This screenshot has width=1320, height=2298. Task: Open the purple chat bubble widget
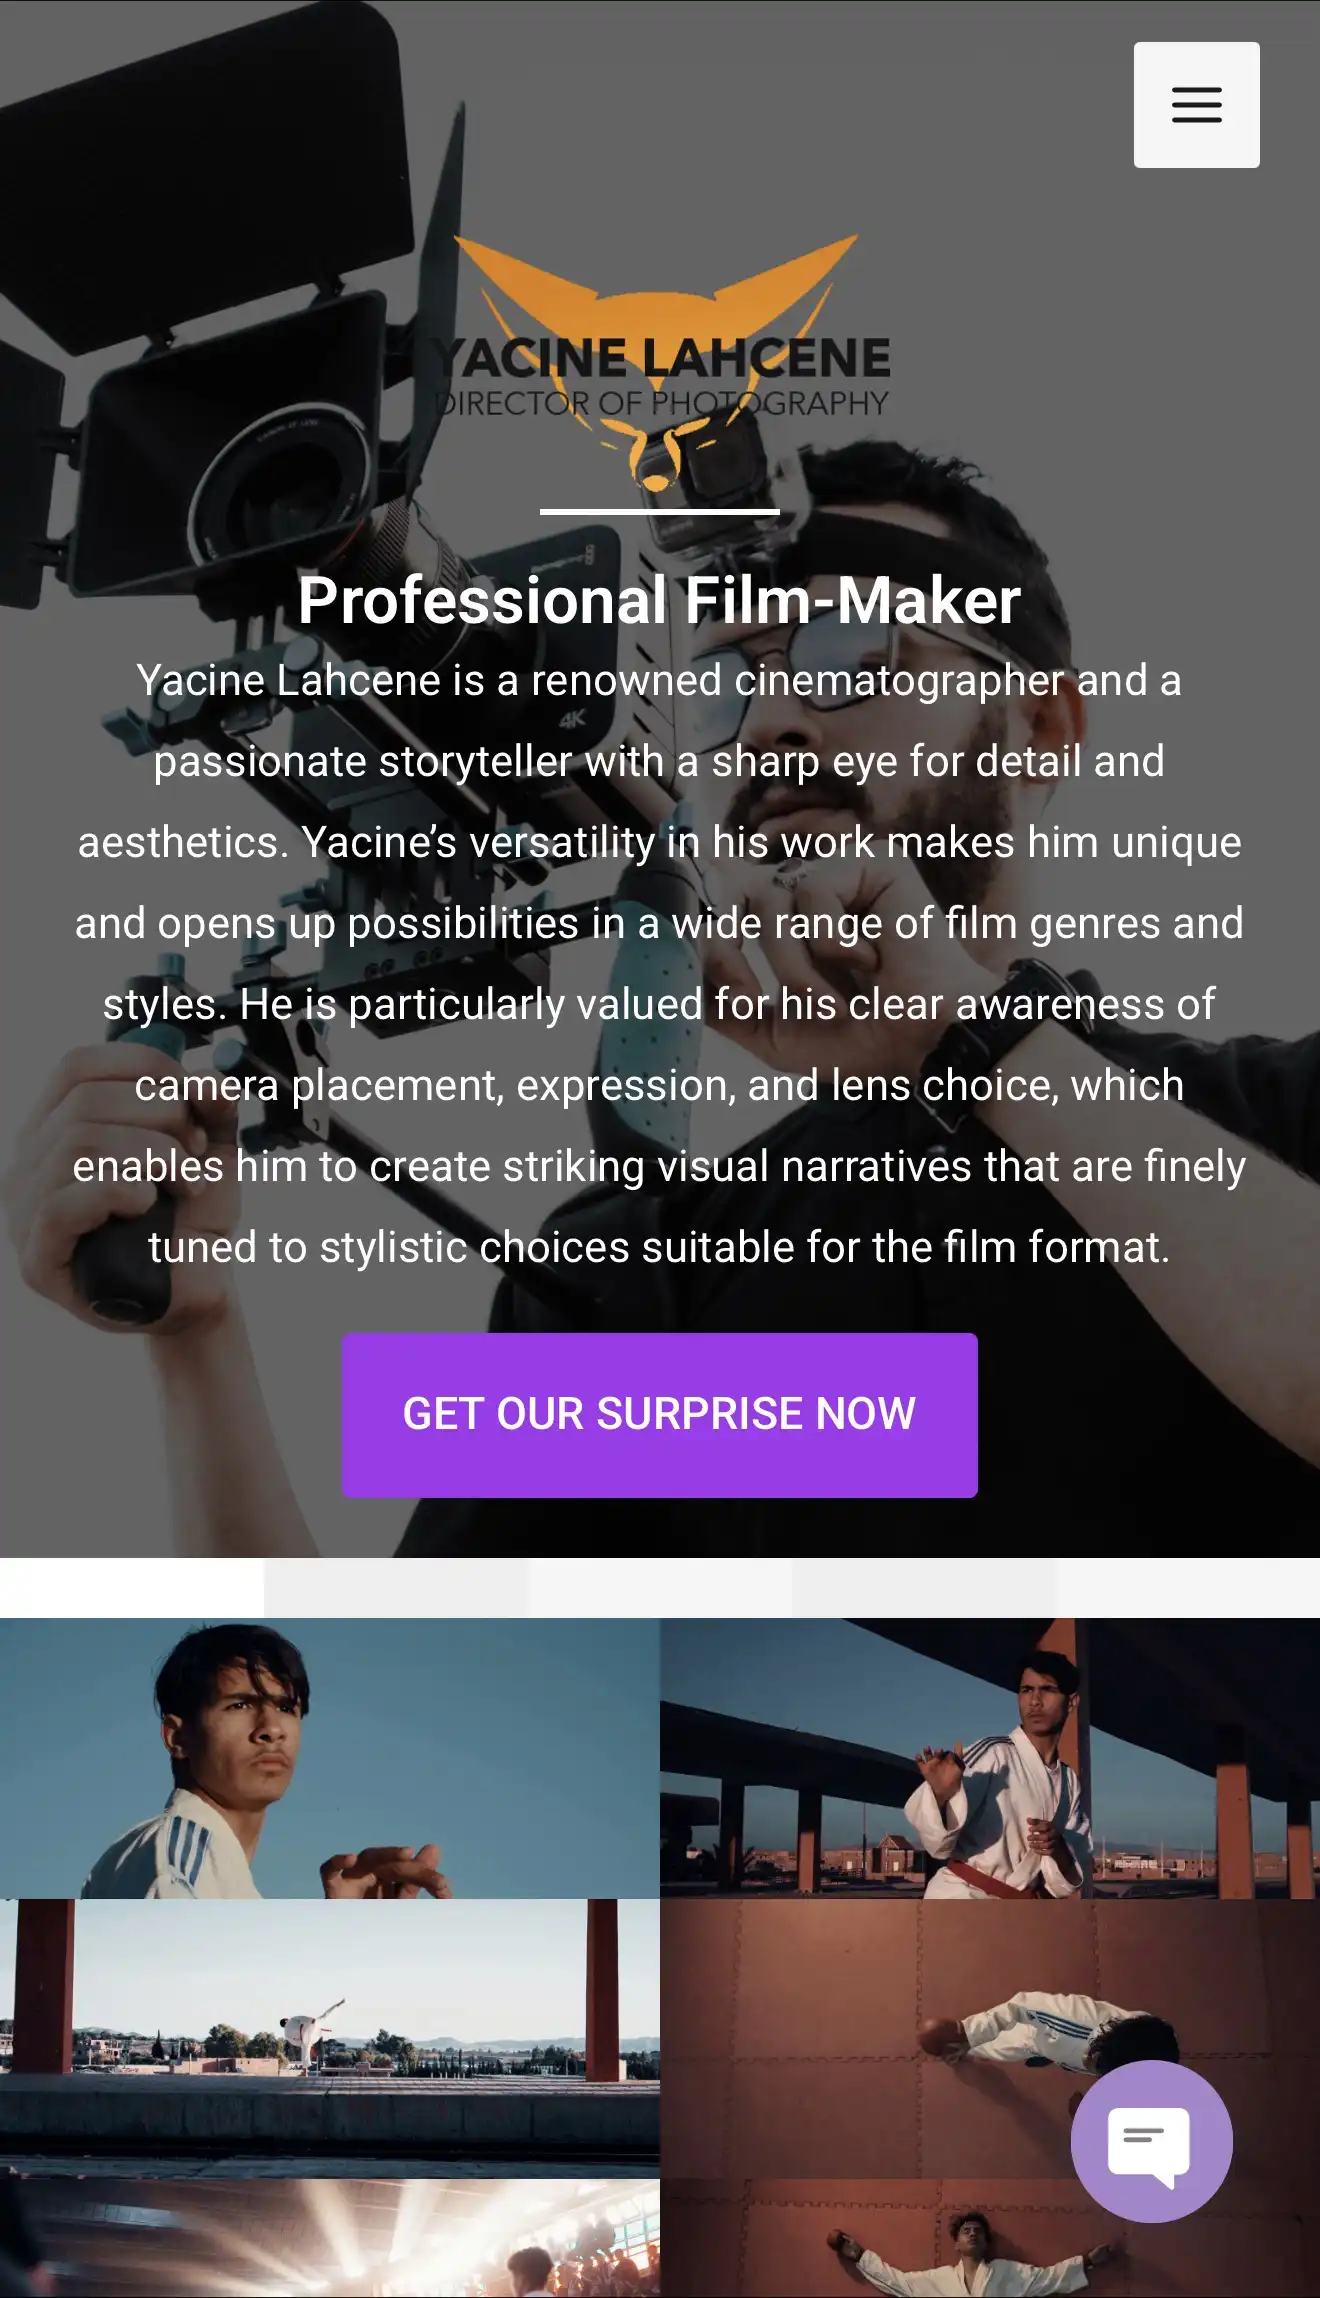pos(1151,2141)
